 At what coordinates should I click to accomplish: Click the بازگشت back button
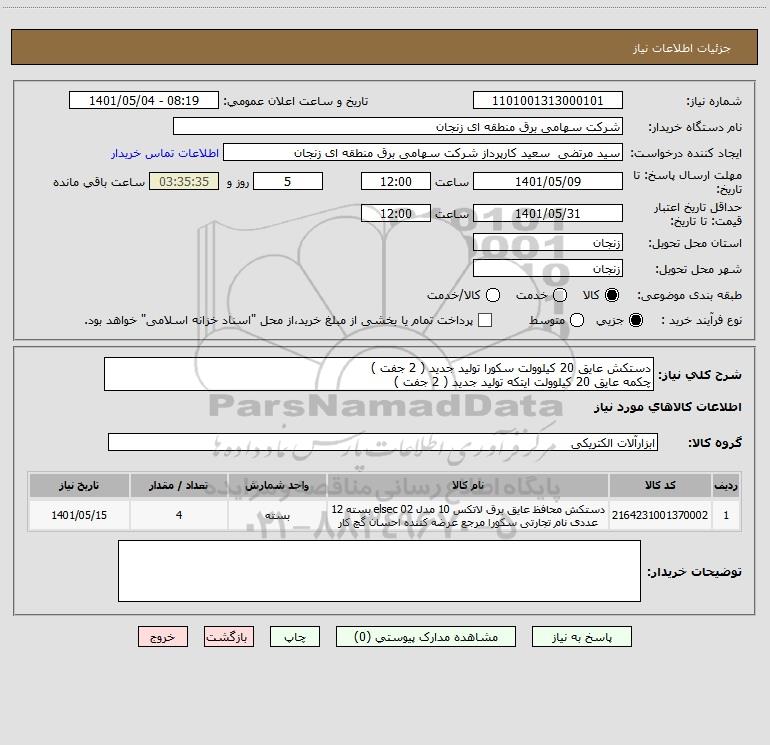pos(229,637)
